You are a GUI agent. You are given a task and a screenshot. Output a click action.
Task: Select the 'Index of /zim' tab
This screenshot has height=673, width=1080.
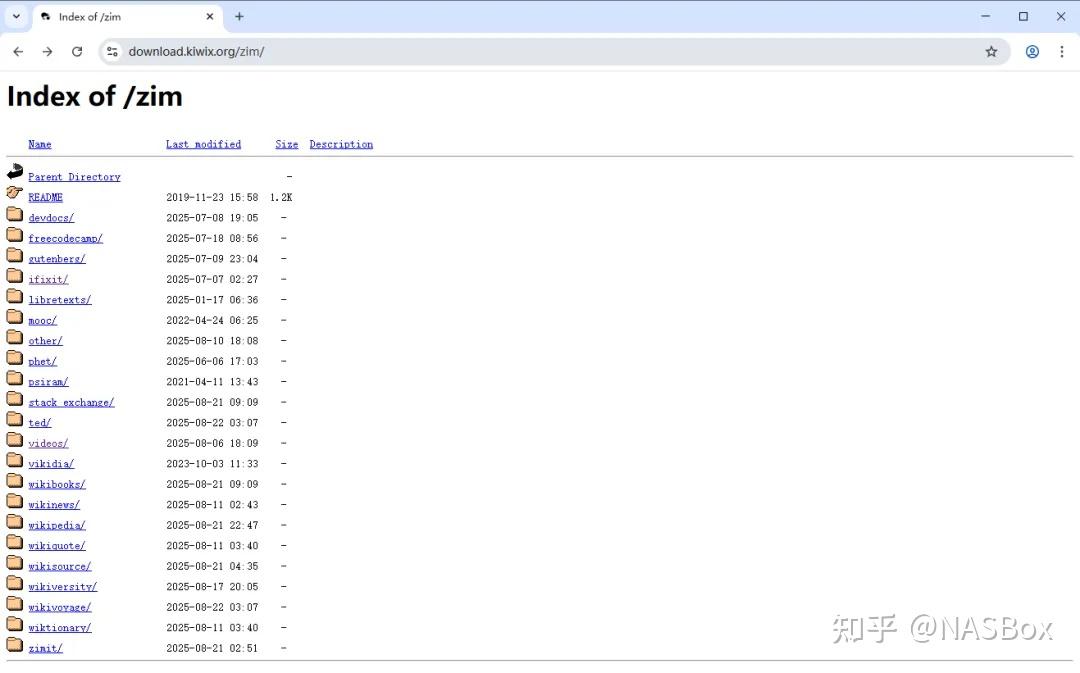point(127,17)
